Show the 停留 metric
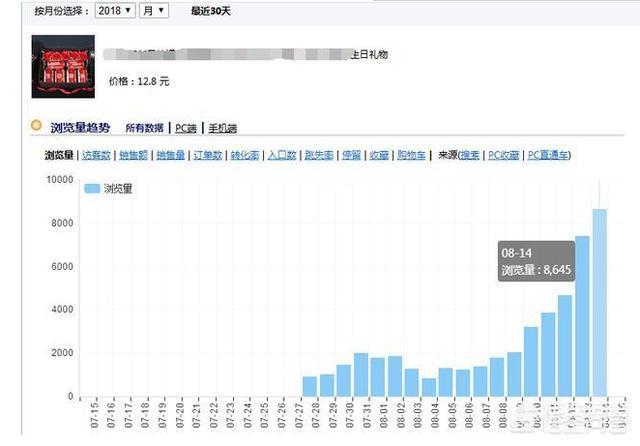This screenshot has width=640, height=446. (351, 155)
